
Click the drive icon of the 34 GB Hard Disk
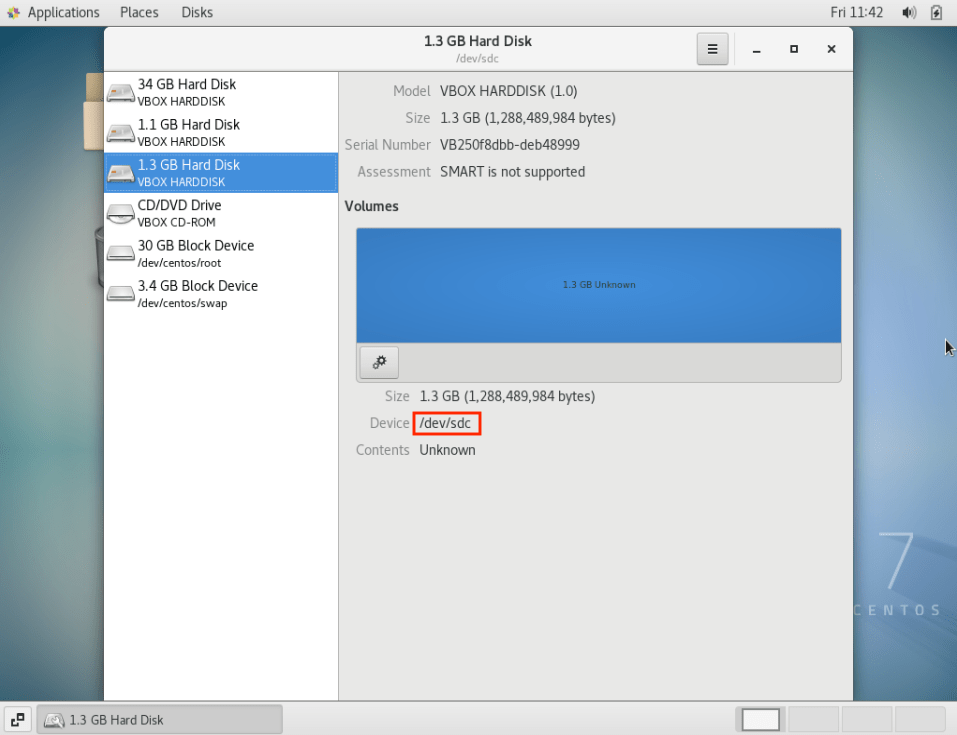click(120, 91)
